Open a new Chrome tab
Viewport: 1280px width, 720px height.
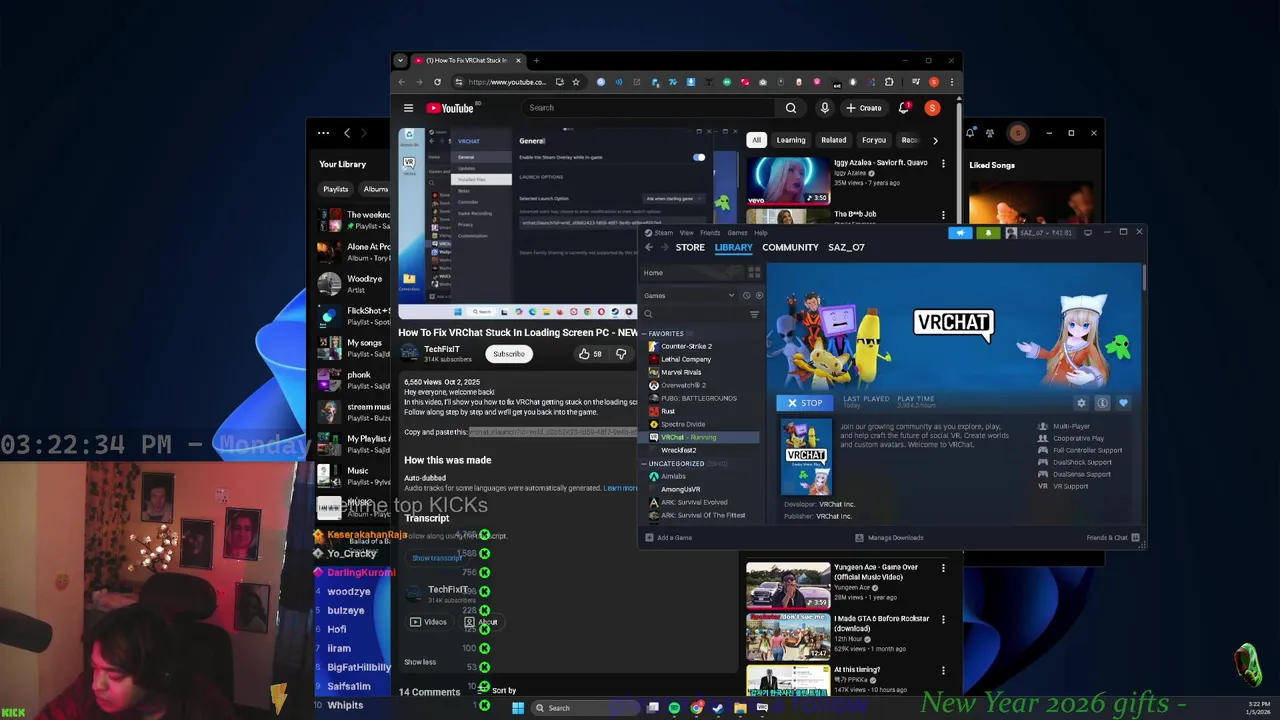coord(536,61)
